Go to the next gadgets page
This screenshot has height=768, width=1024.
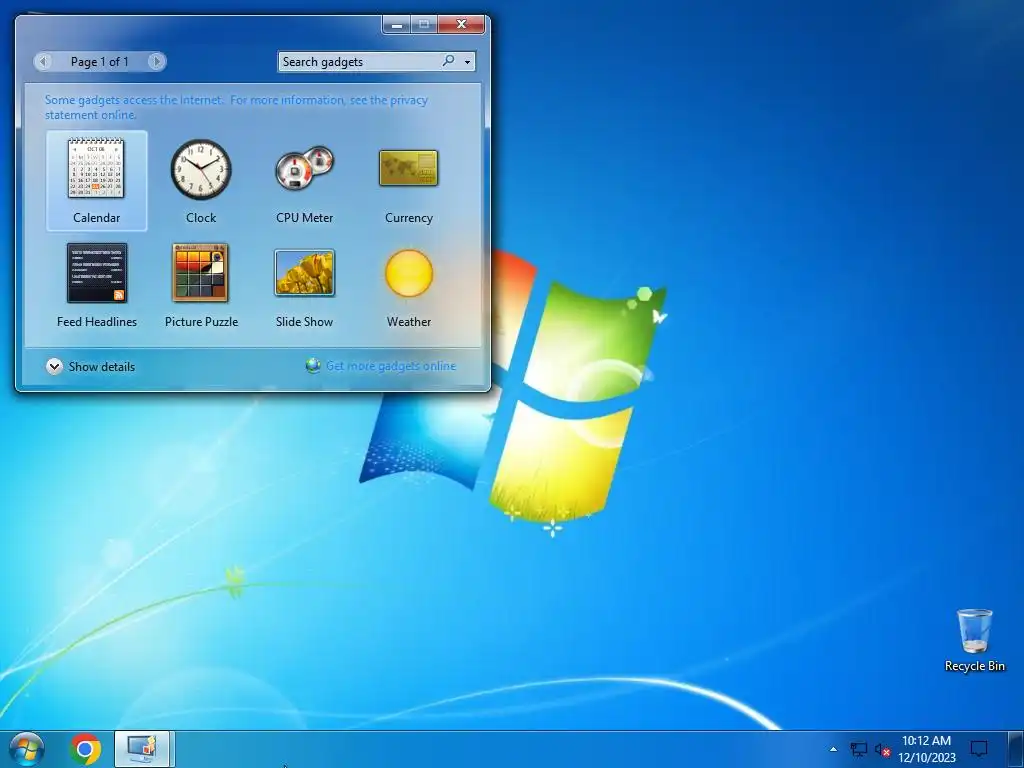pos(156,61)
